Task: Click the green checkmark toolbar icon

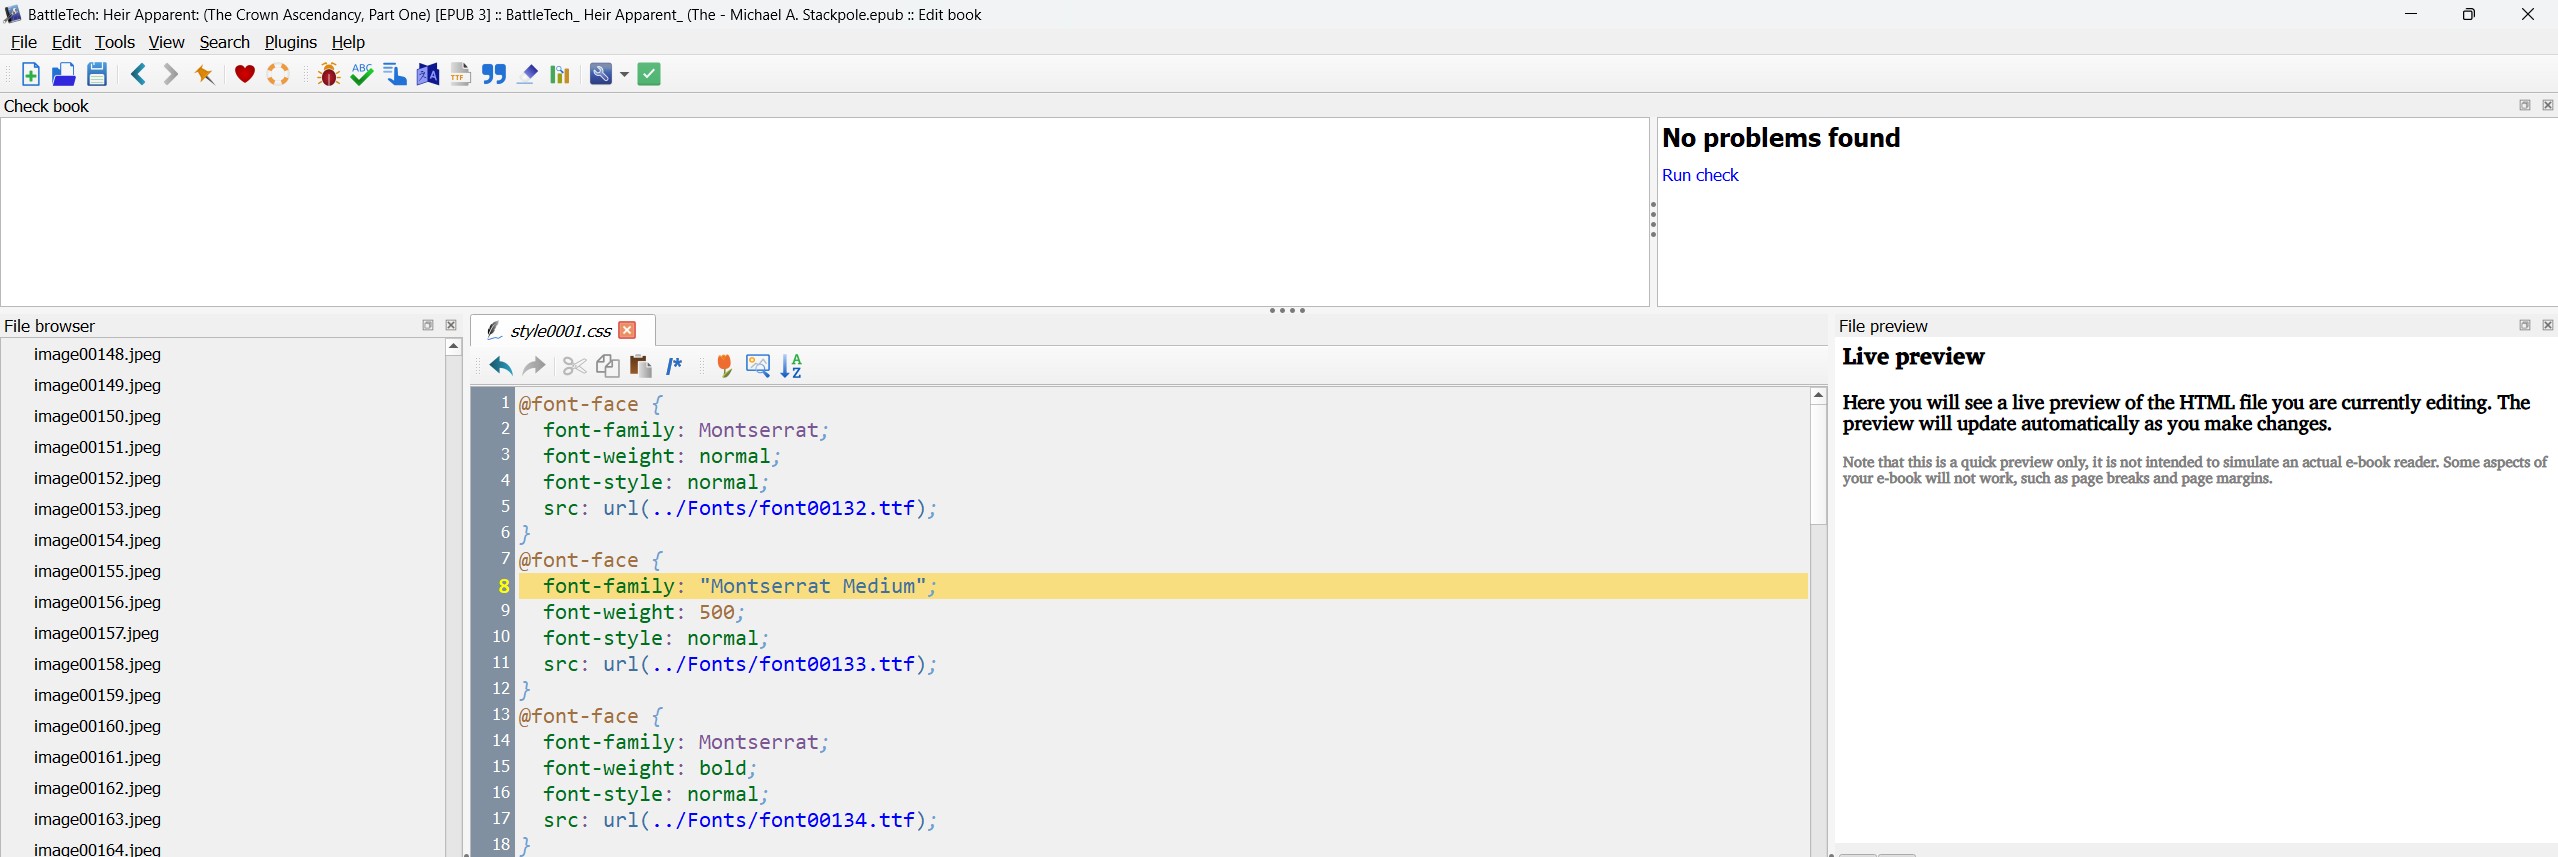Action: coord(649,74)
